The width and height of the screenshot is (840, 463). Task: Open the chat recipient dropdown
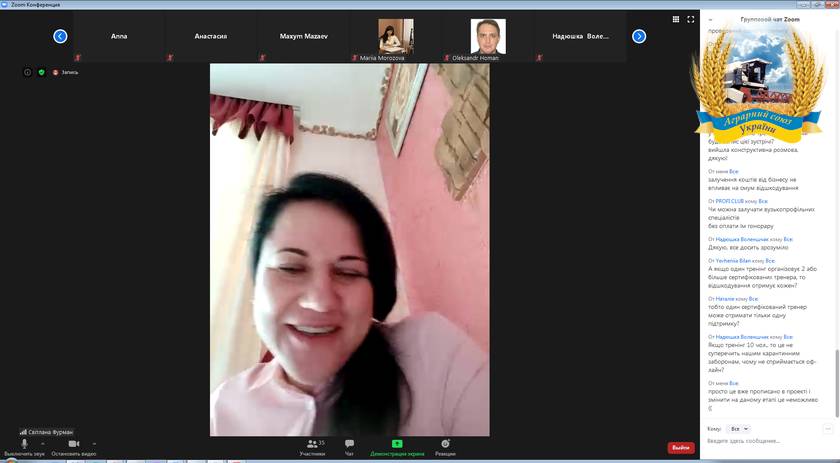739,429
